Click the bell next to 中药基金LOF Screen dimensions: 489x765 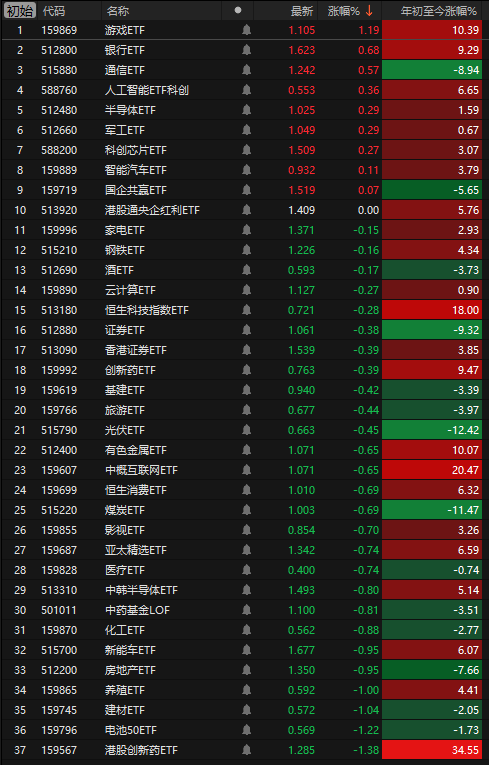[x=246, y=610]
